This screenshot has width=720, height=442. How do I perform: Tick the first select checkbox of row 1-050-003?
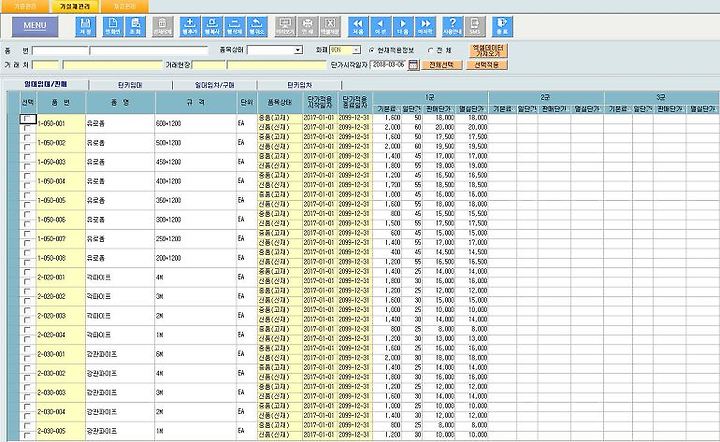pyautogui.click(x=27, y=157)
